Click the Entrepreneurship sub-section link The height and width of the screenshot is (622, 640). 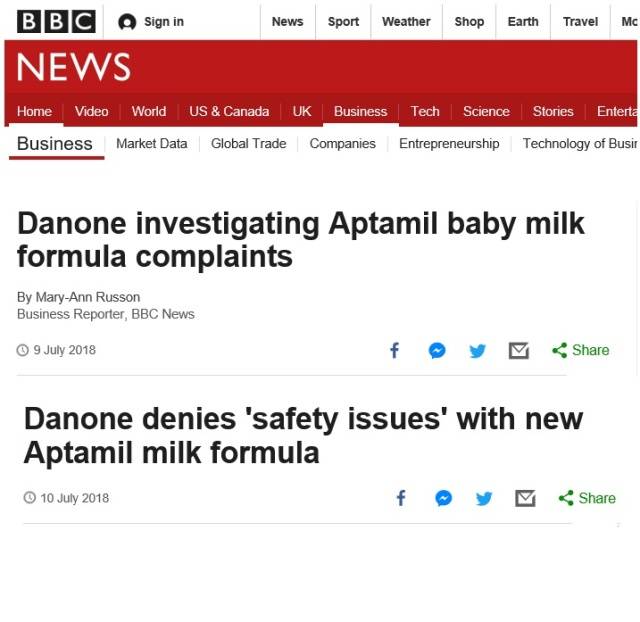(449, 143)
